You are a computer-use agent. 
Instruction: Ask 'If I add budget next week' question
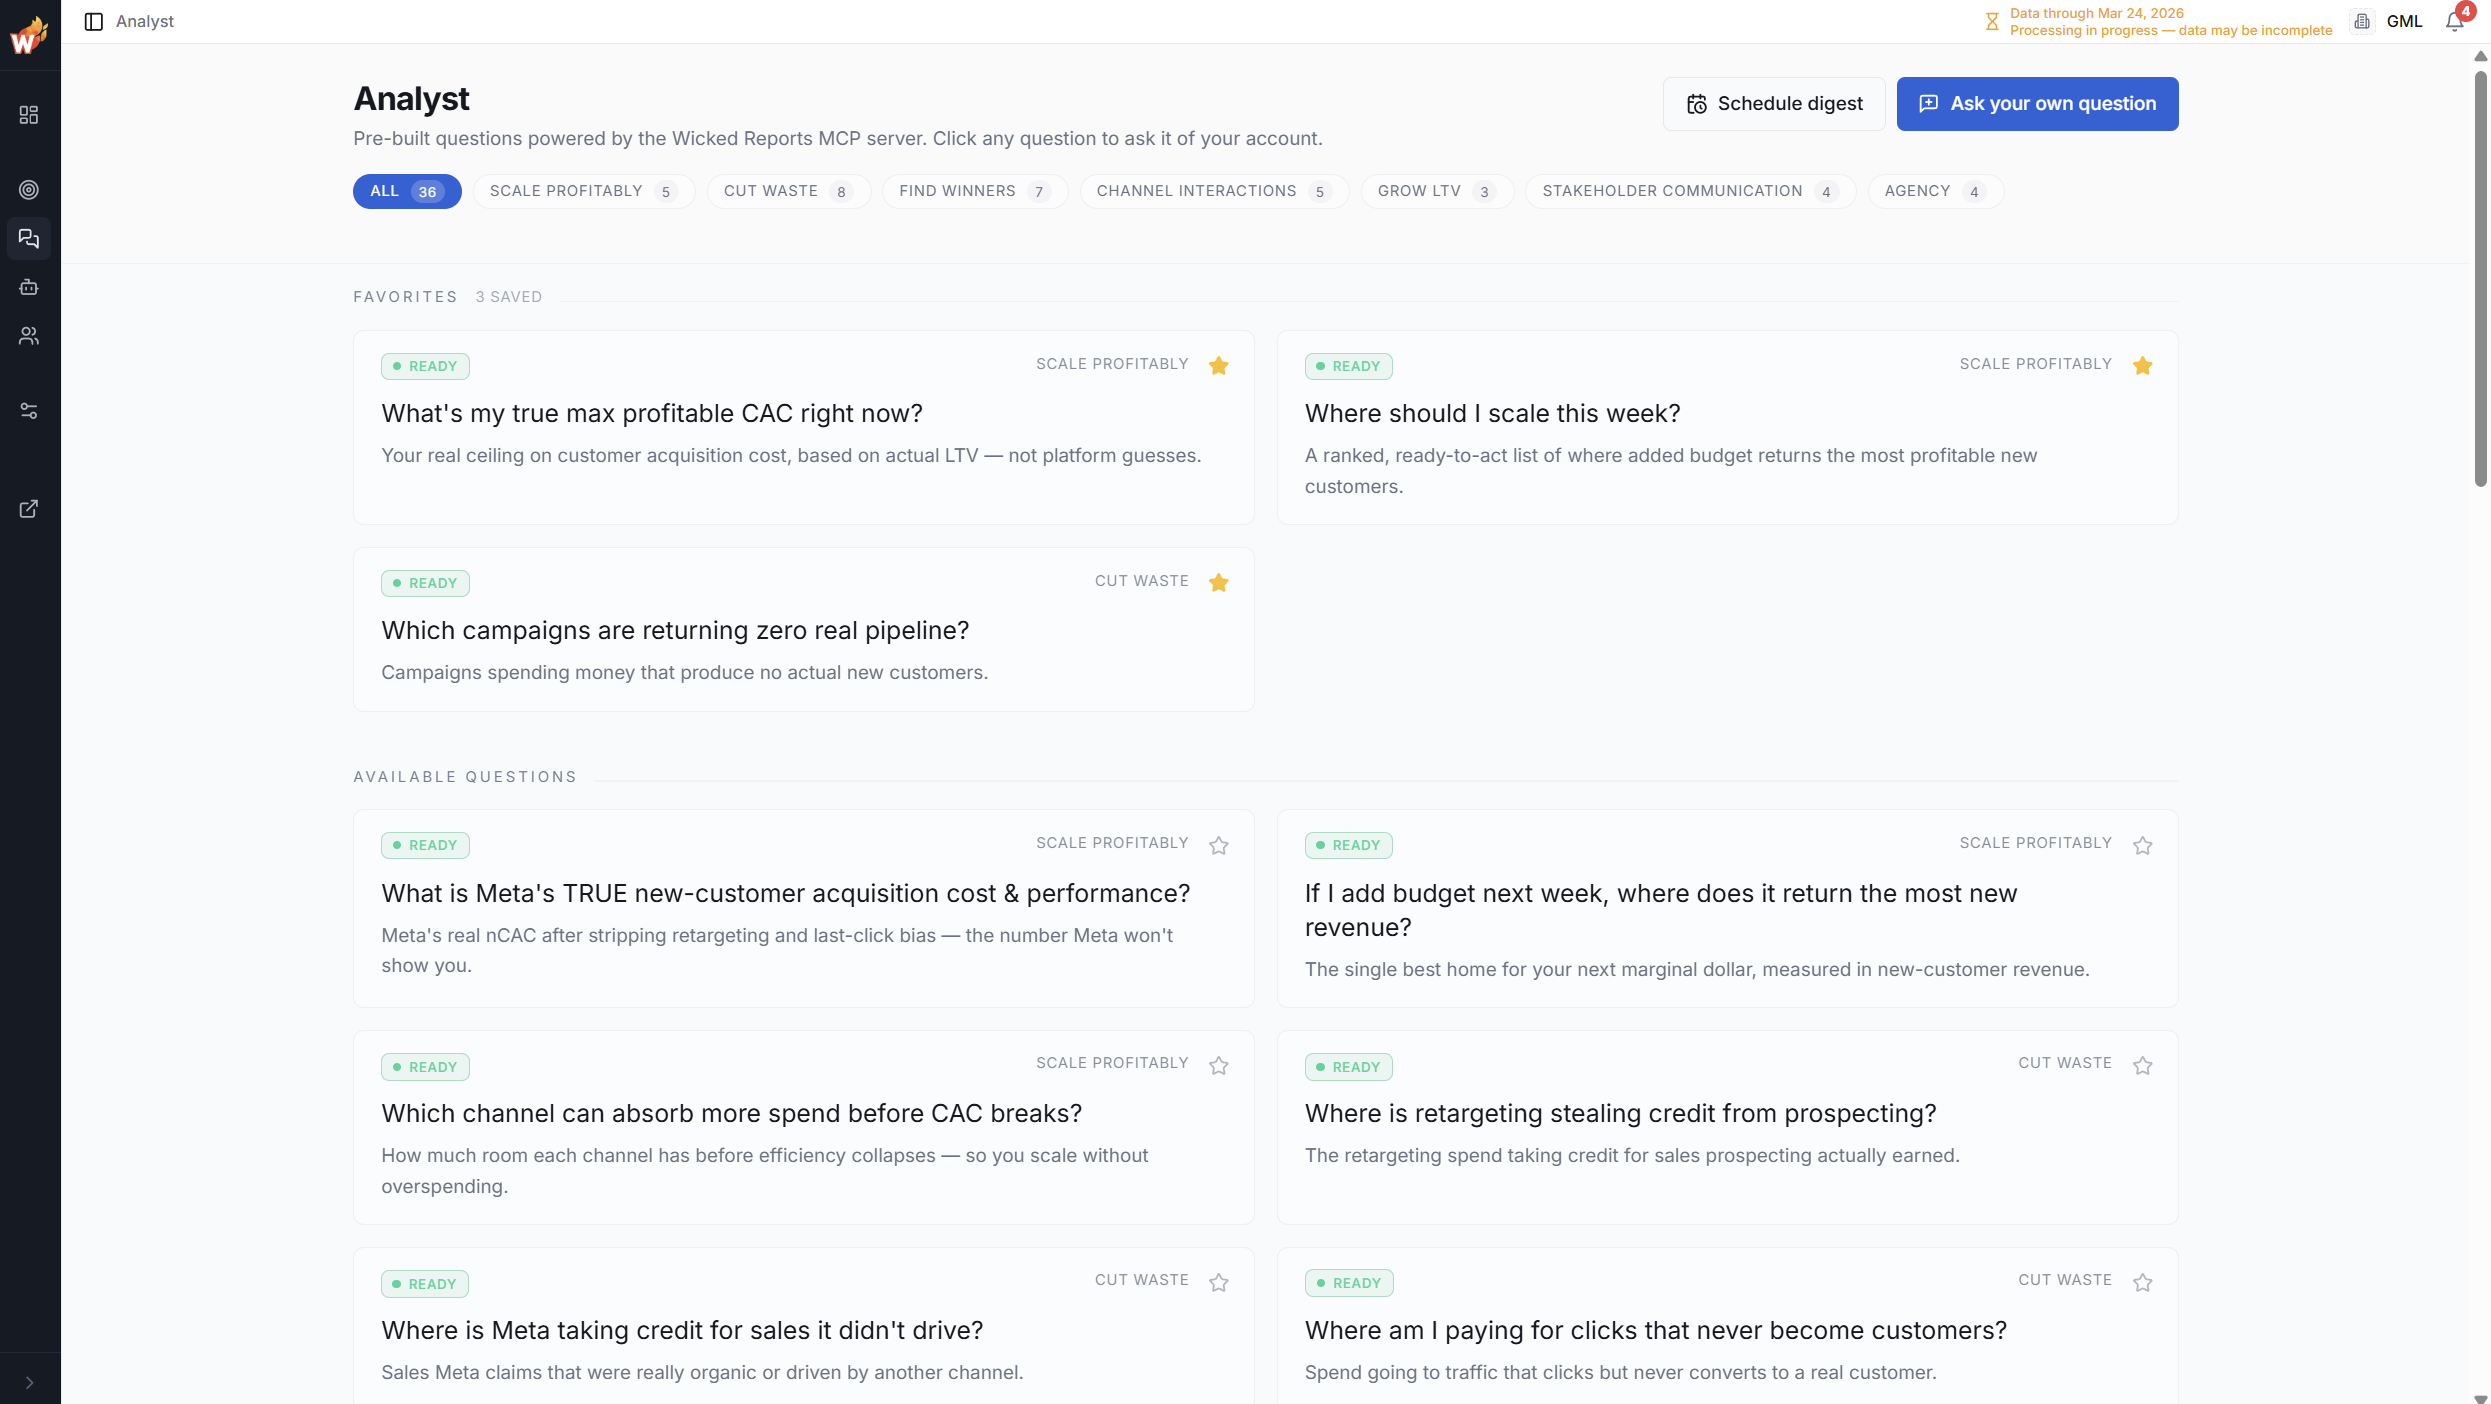tap(1727, 909)
